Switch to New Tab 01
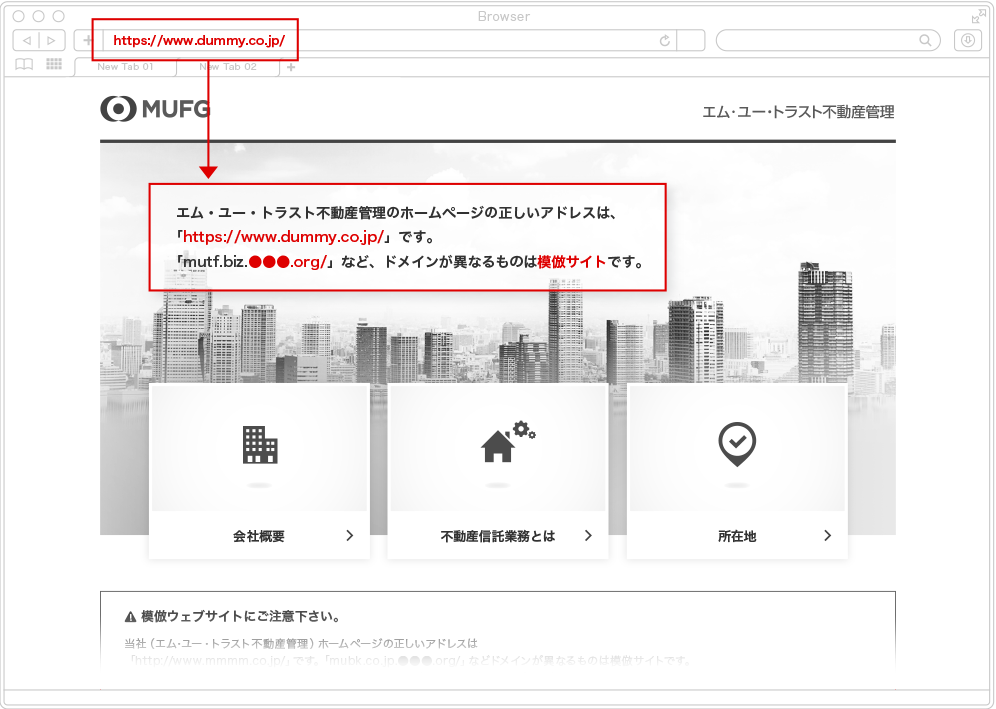Image resolution: width=996 pixels, height=709 pixels. (x=125, y=67)
